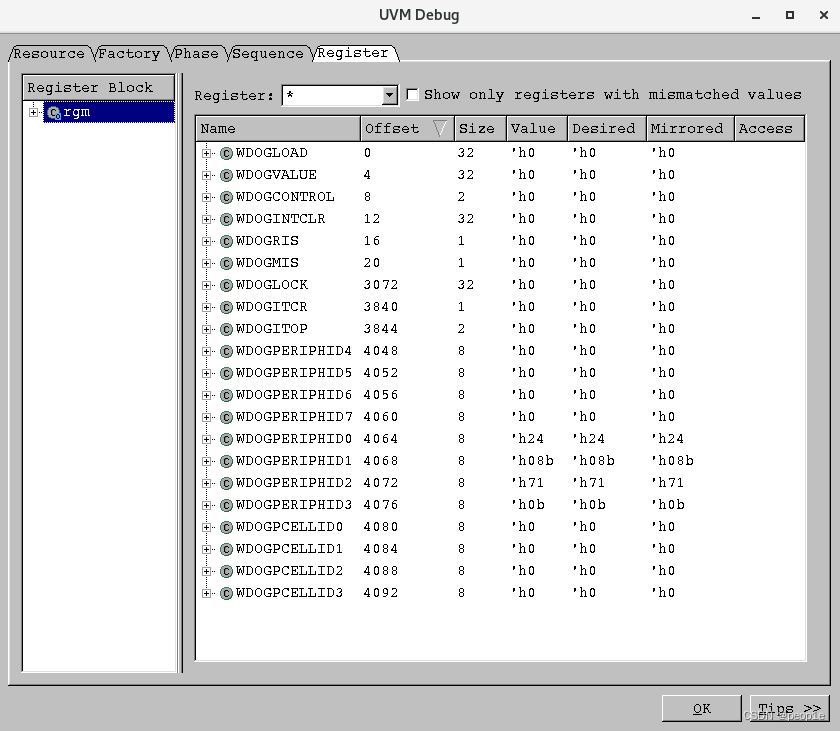Switch to the Resource tab
Viewport: 840px width, 731px height.
click(x=49, y=54)
